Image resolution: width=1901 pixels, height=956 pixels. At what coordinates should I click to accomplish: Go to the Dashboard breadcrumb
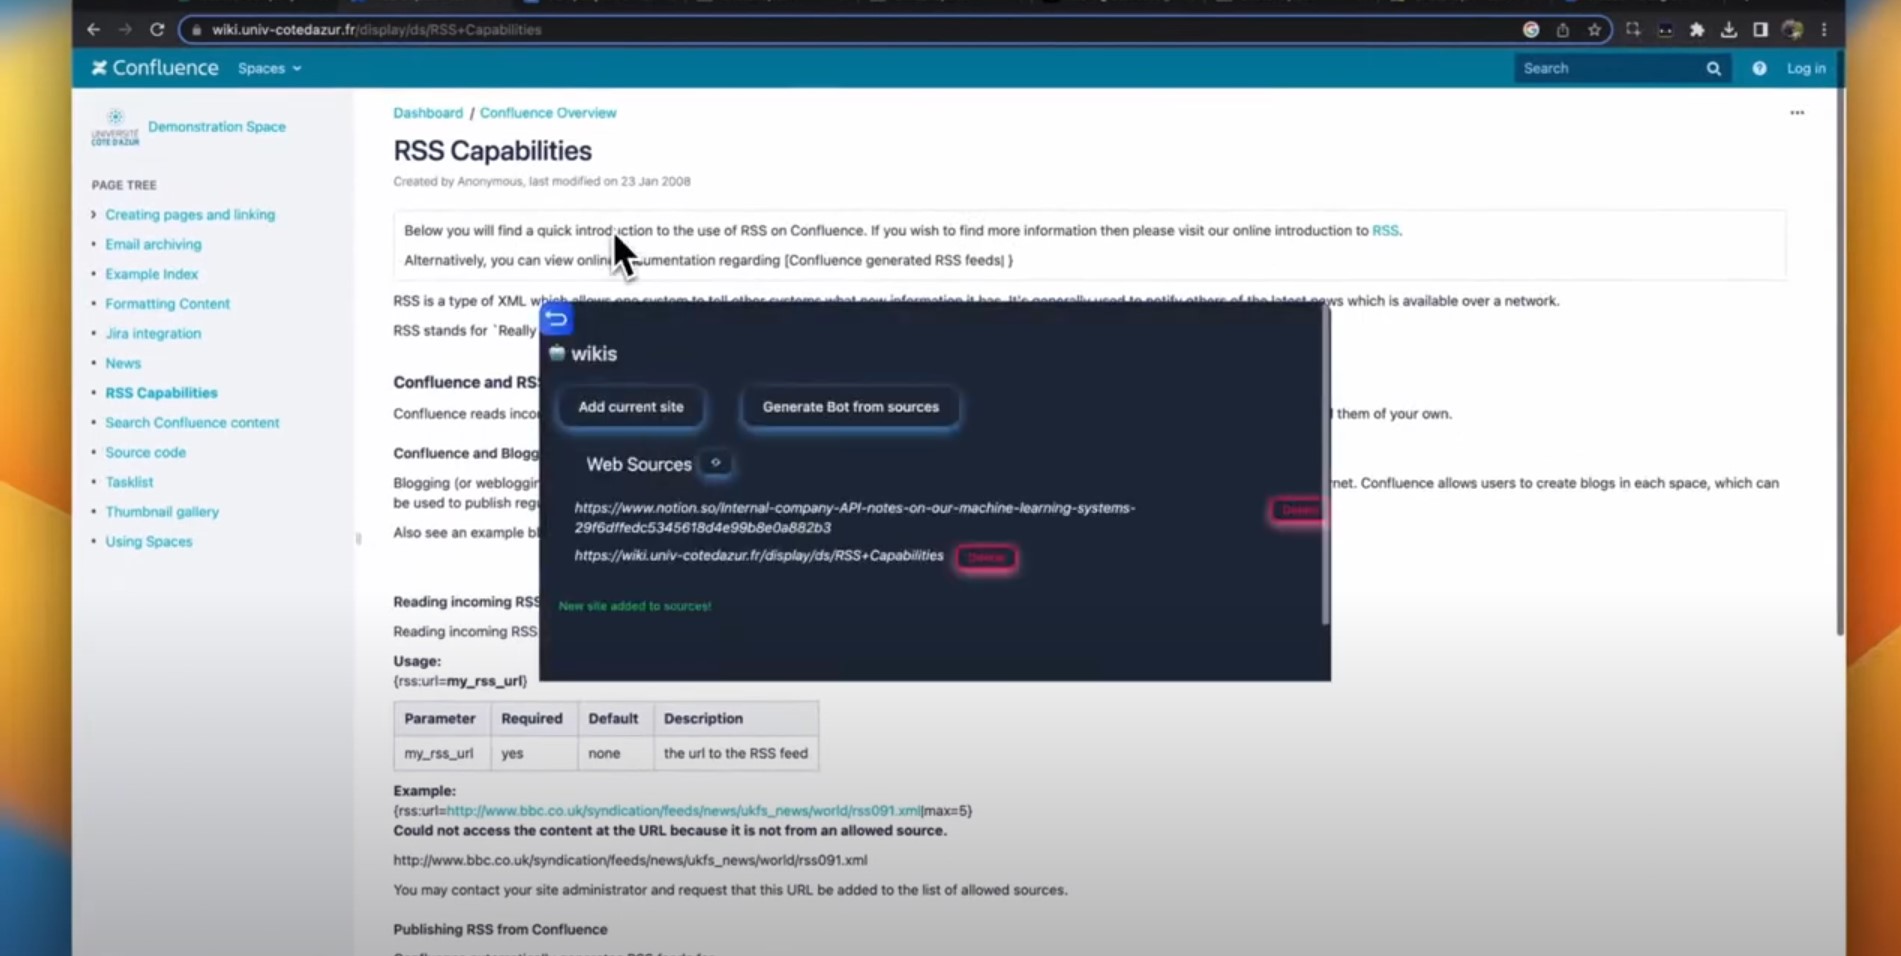click(x=428, y=113)
